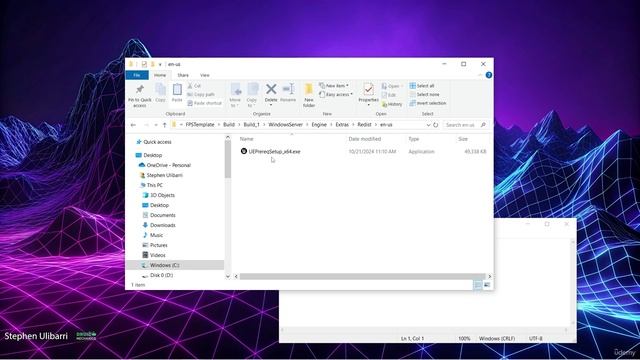
Task: Open the New item dropdown
Action: 334,86
